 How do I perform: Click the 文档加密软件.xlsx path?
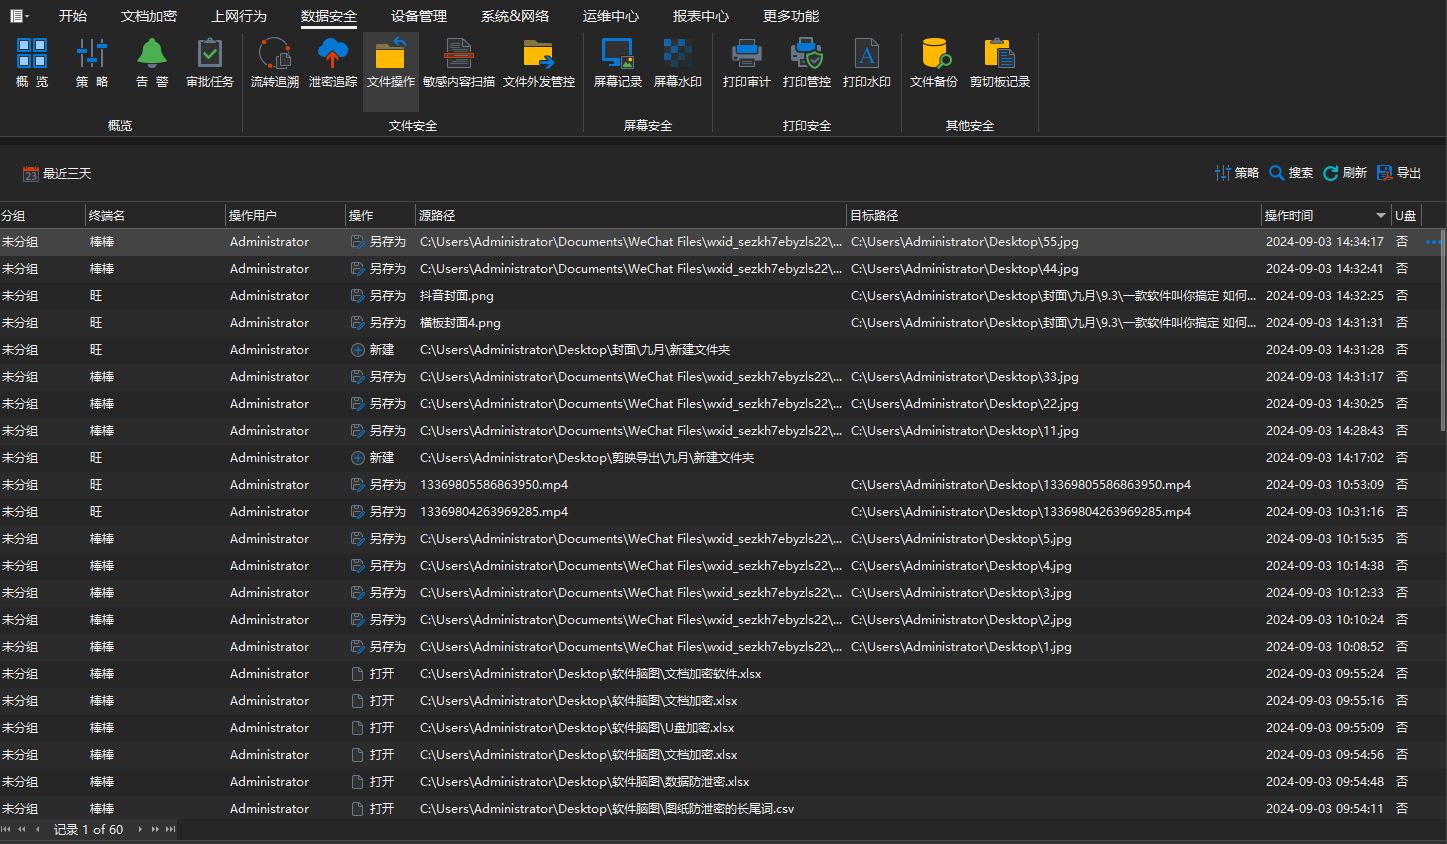pos(591,674)
